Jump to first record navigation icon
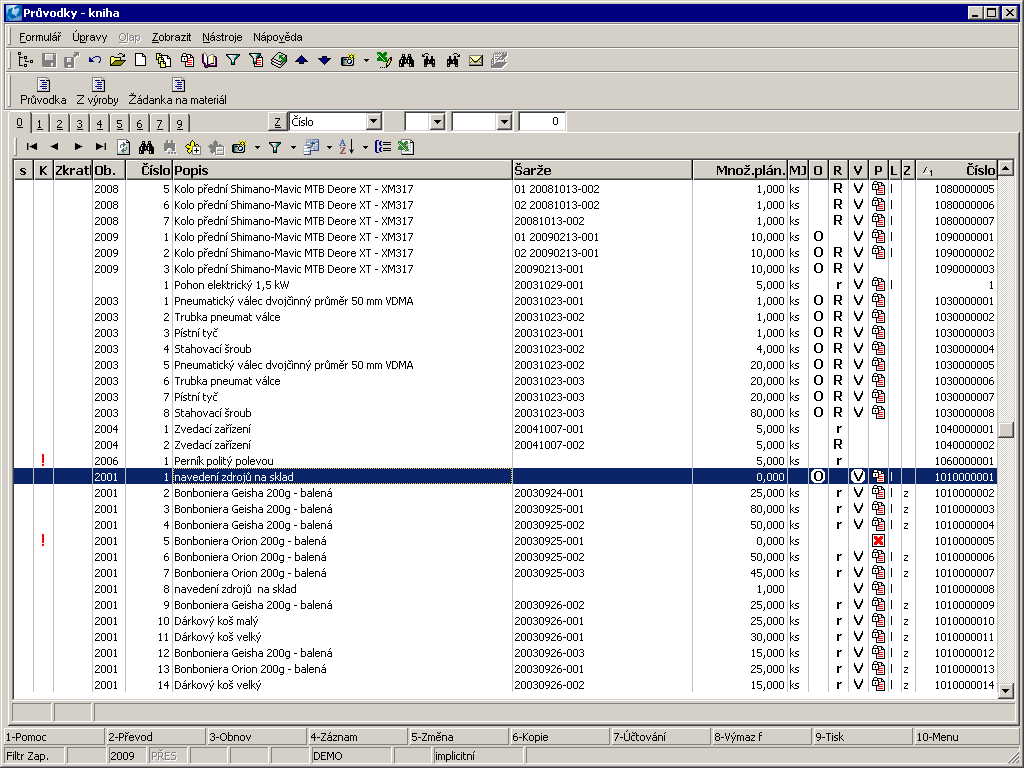 tap(32, 147)
